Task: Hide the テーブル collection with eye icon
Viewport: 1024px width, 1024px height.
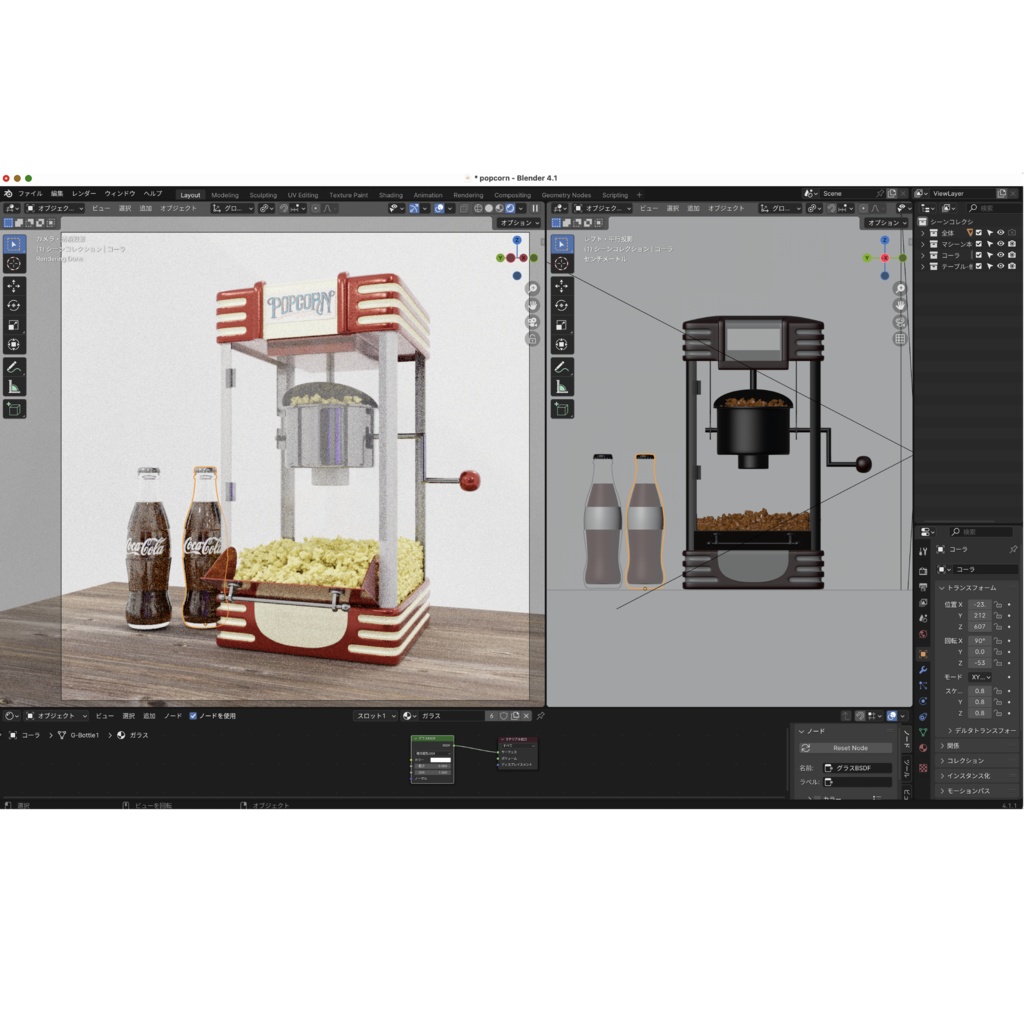Action: pyautogui.click(x=1000, y=266)
